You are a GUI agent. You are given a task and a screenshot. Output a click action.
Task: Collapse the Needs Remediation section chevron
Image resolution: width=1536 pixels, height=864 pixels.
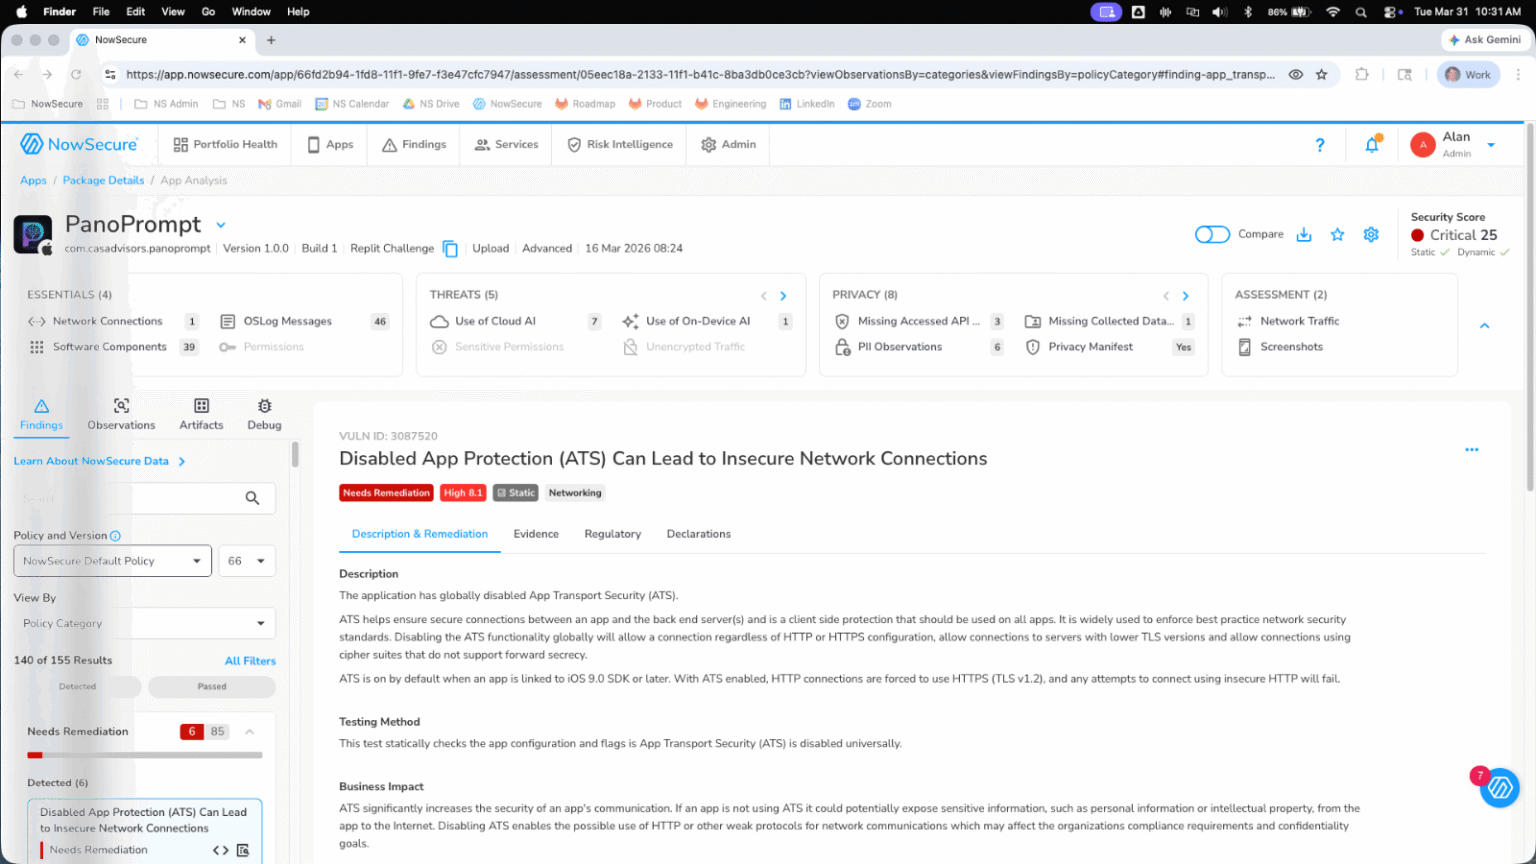(x=250, y=732)
